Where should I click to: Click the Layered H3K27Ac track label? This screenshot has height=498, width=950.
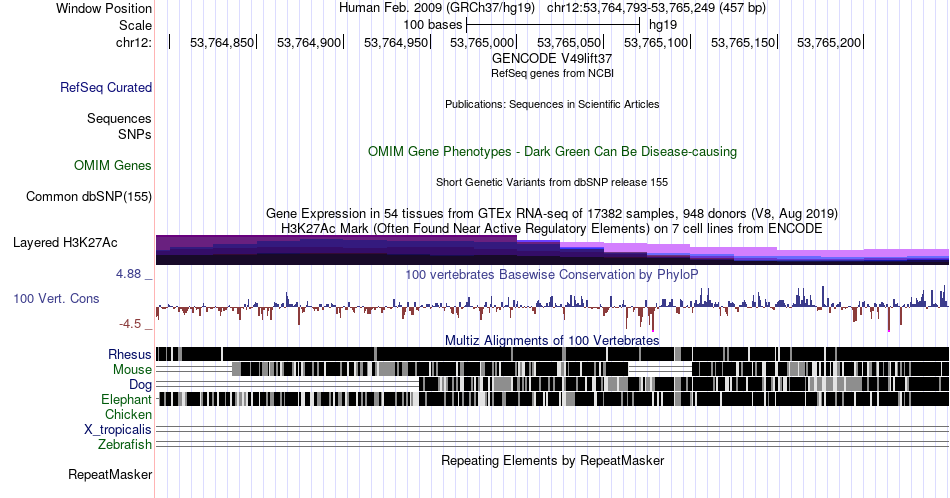[65, 242]
